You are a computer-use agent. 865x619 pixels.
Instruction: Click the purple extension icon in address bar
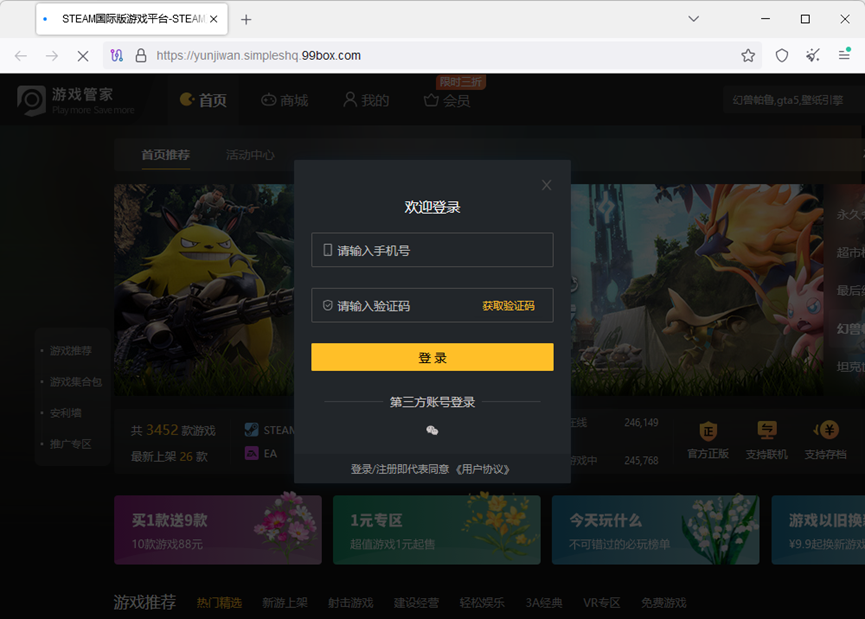point(116,56)
